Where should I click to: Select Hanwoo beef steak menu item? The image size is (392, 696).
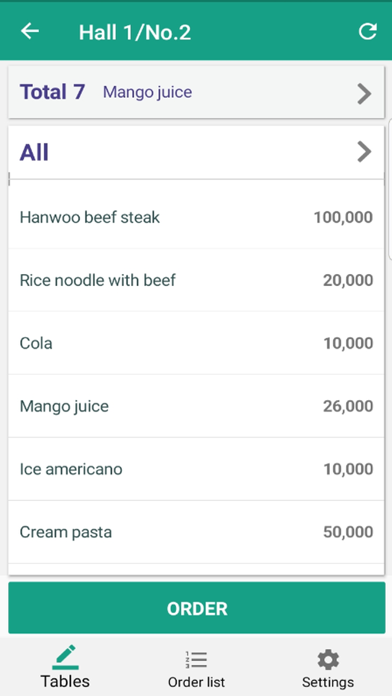pos(196,217)
